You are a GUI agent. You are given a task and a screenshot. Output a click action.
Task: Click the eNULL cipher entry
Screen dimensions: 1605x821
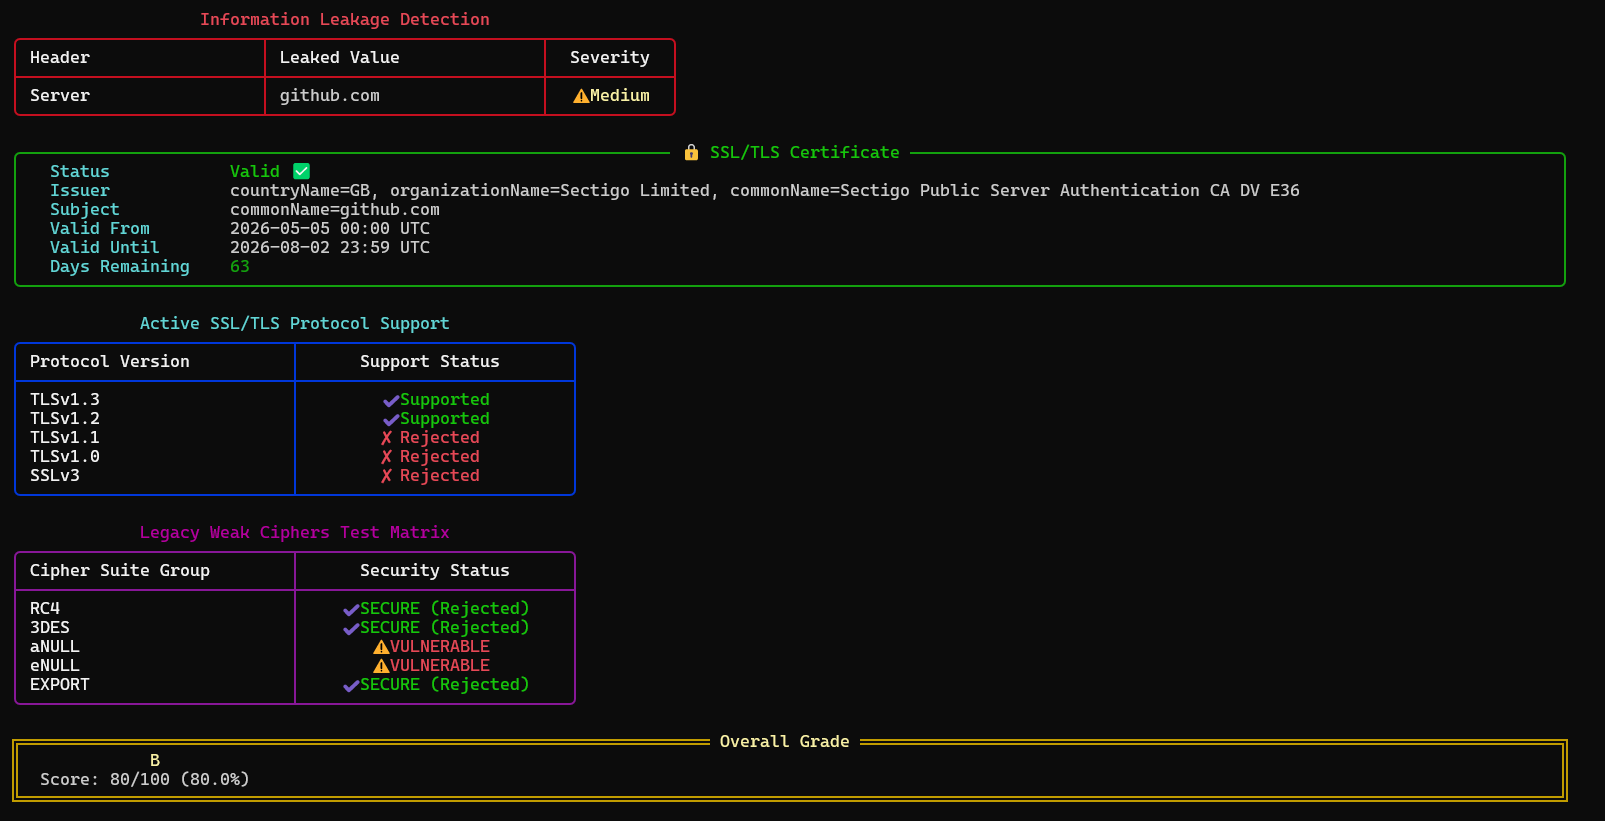tap(55, 665)
